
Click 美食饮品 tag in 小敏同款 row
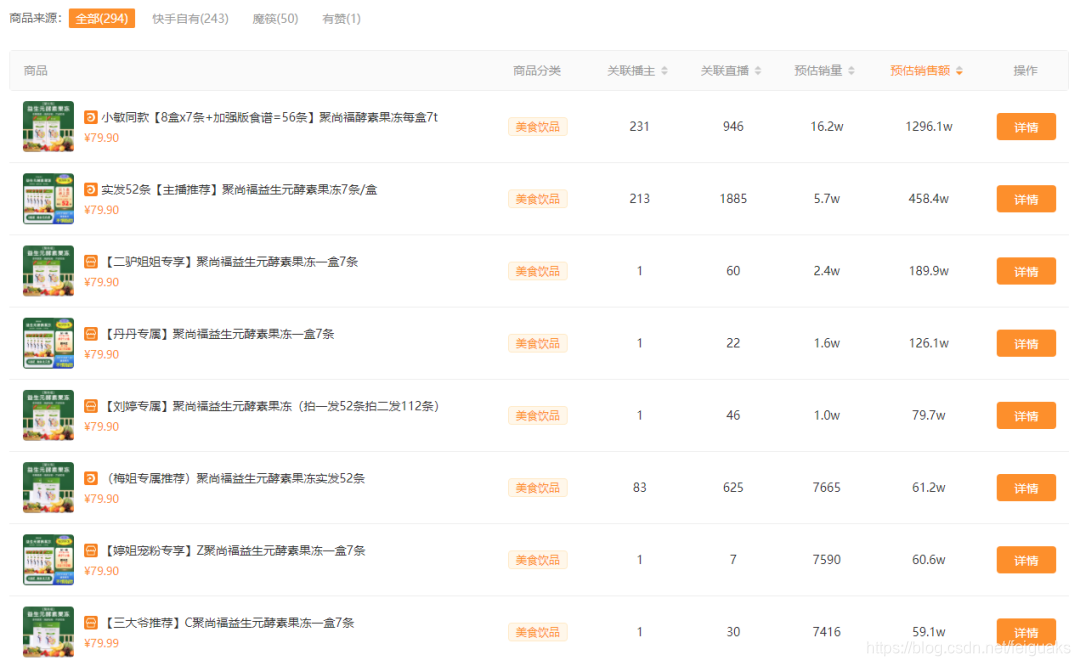coord(537,127)
